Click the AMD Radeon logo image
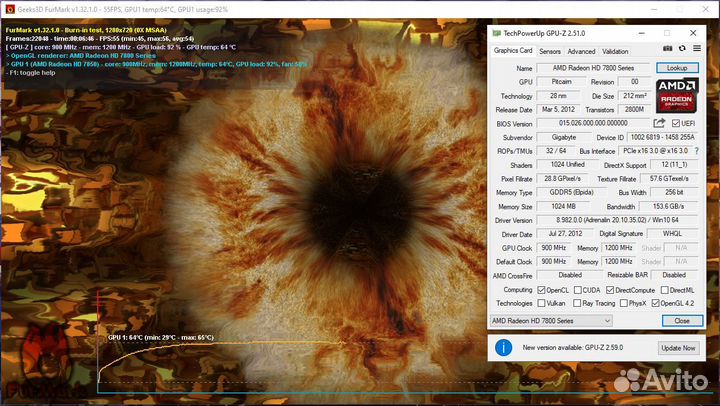The width and height of the screenshot is (720, 406). (677, 96)
